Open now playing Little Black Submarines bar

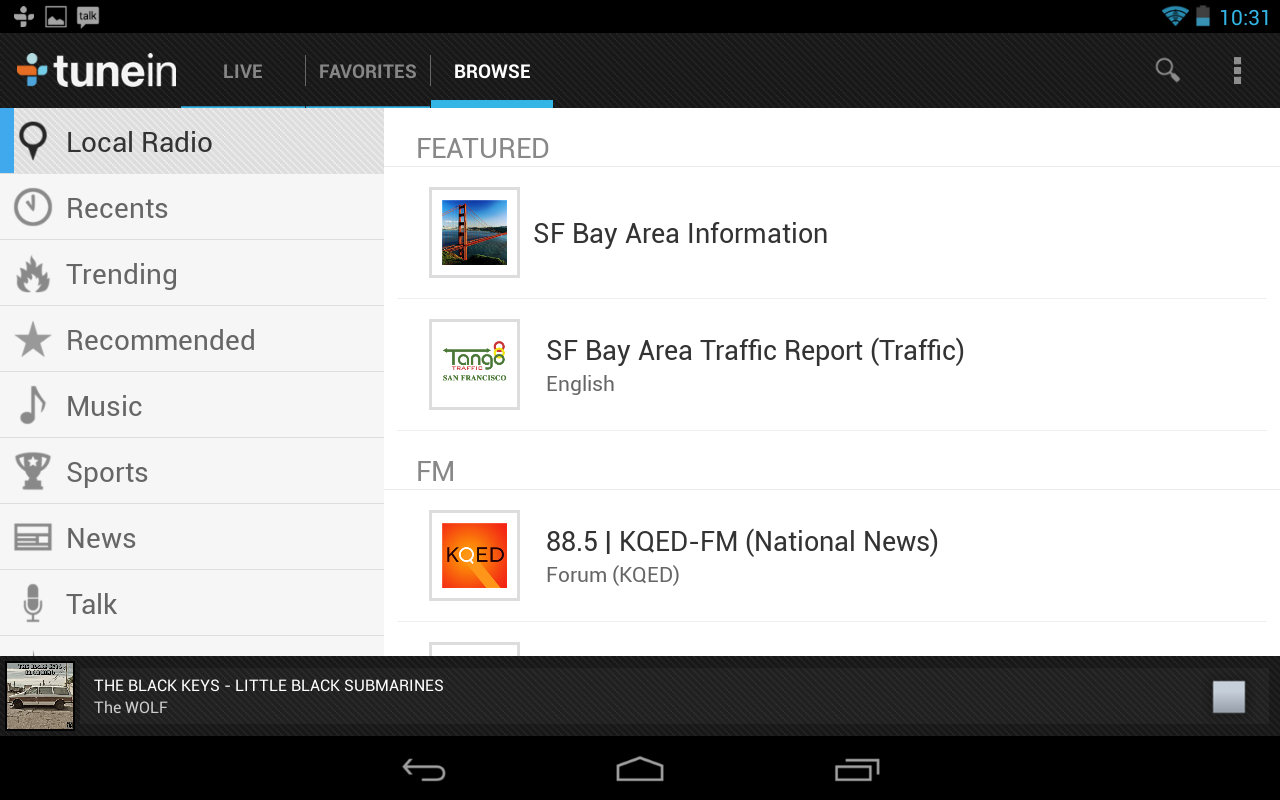640,696
